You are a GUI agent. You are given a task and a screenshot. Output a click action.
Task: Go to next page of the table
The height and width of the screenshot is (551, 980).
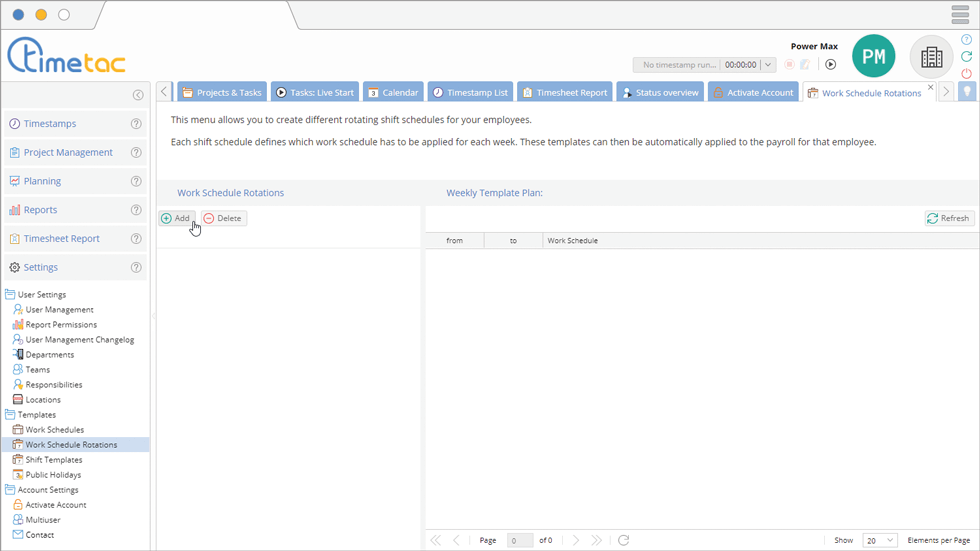576,540
